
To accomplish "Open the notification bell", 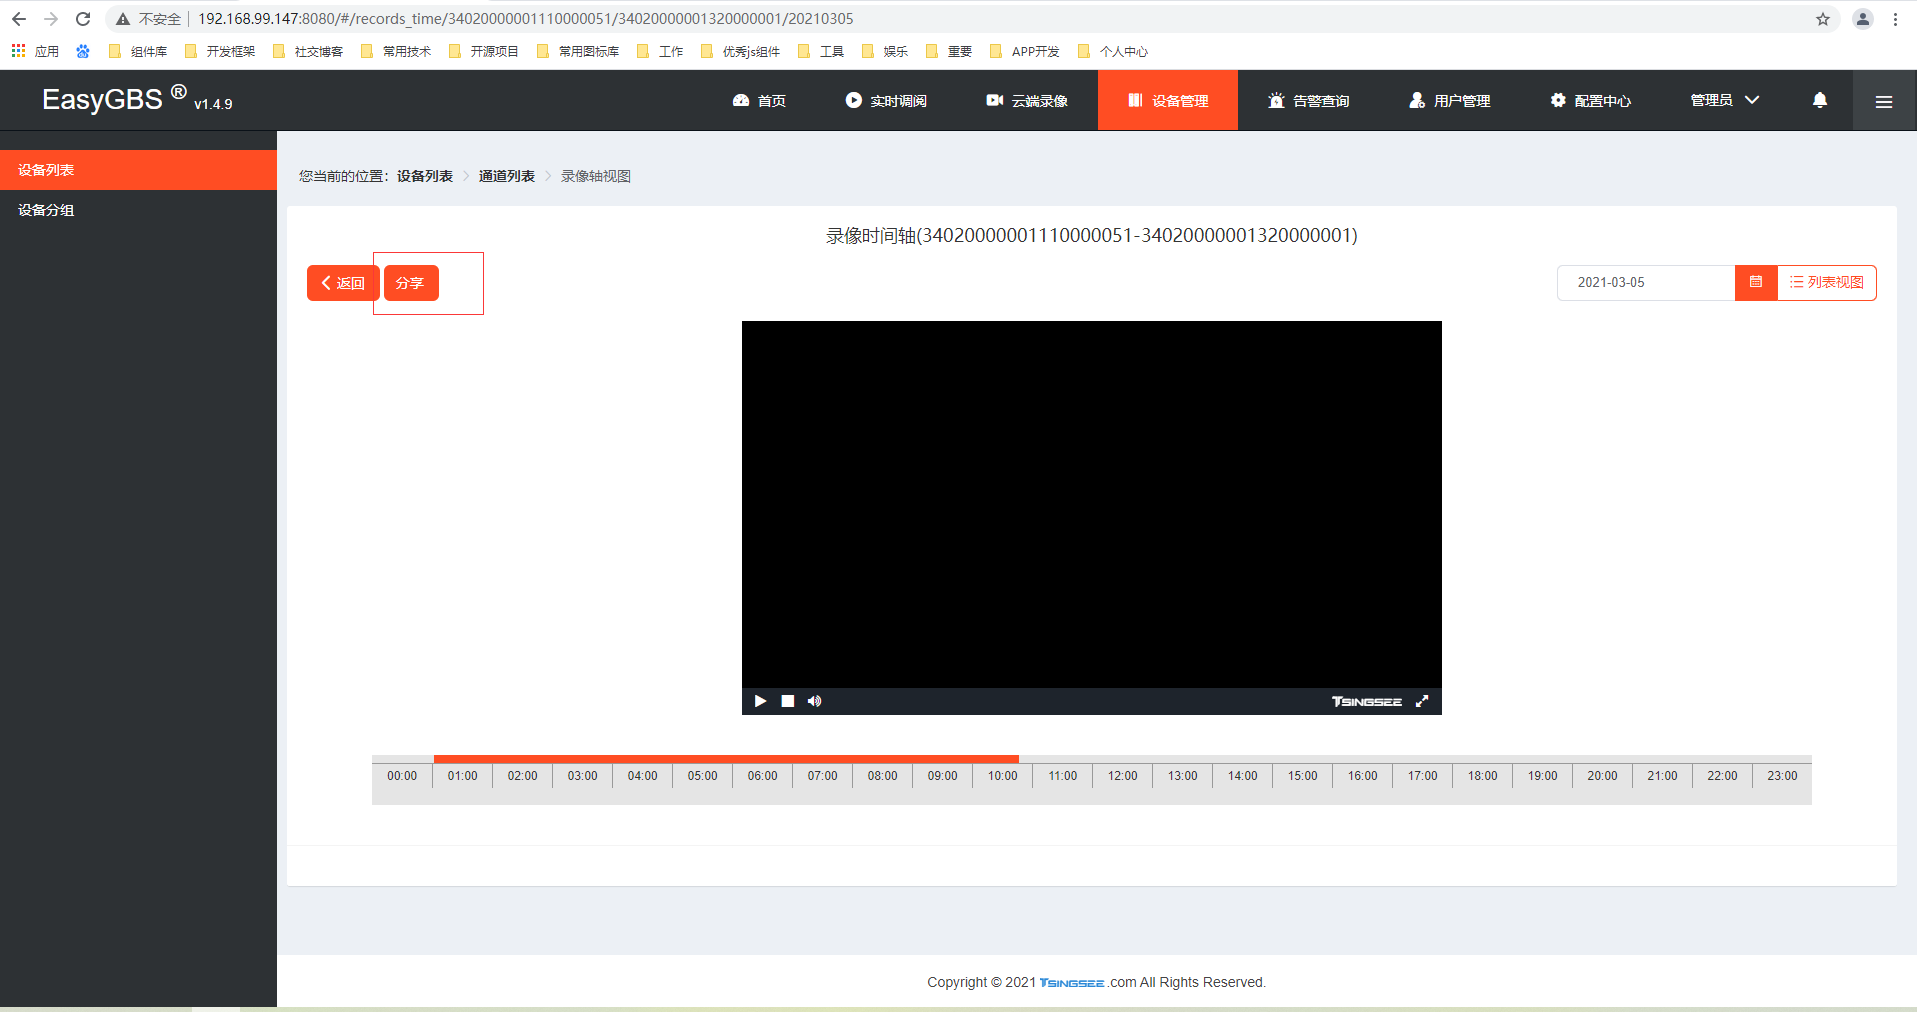I will coord(1820,100).
